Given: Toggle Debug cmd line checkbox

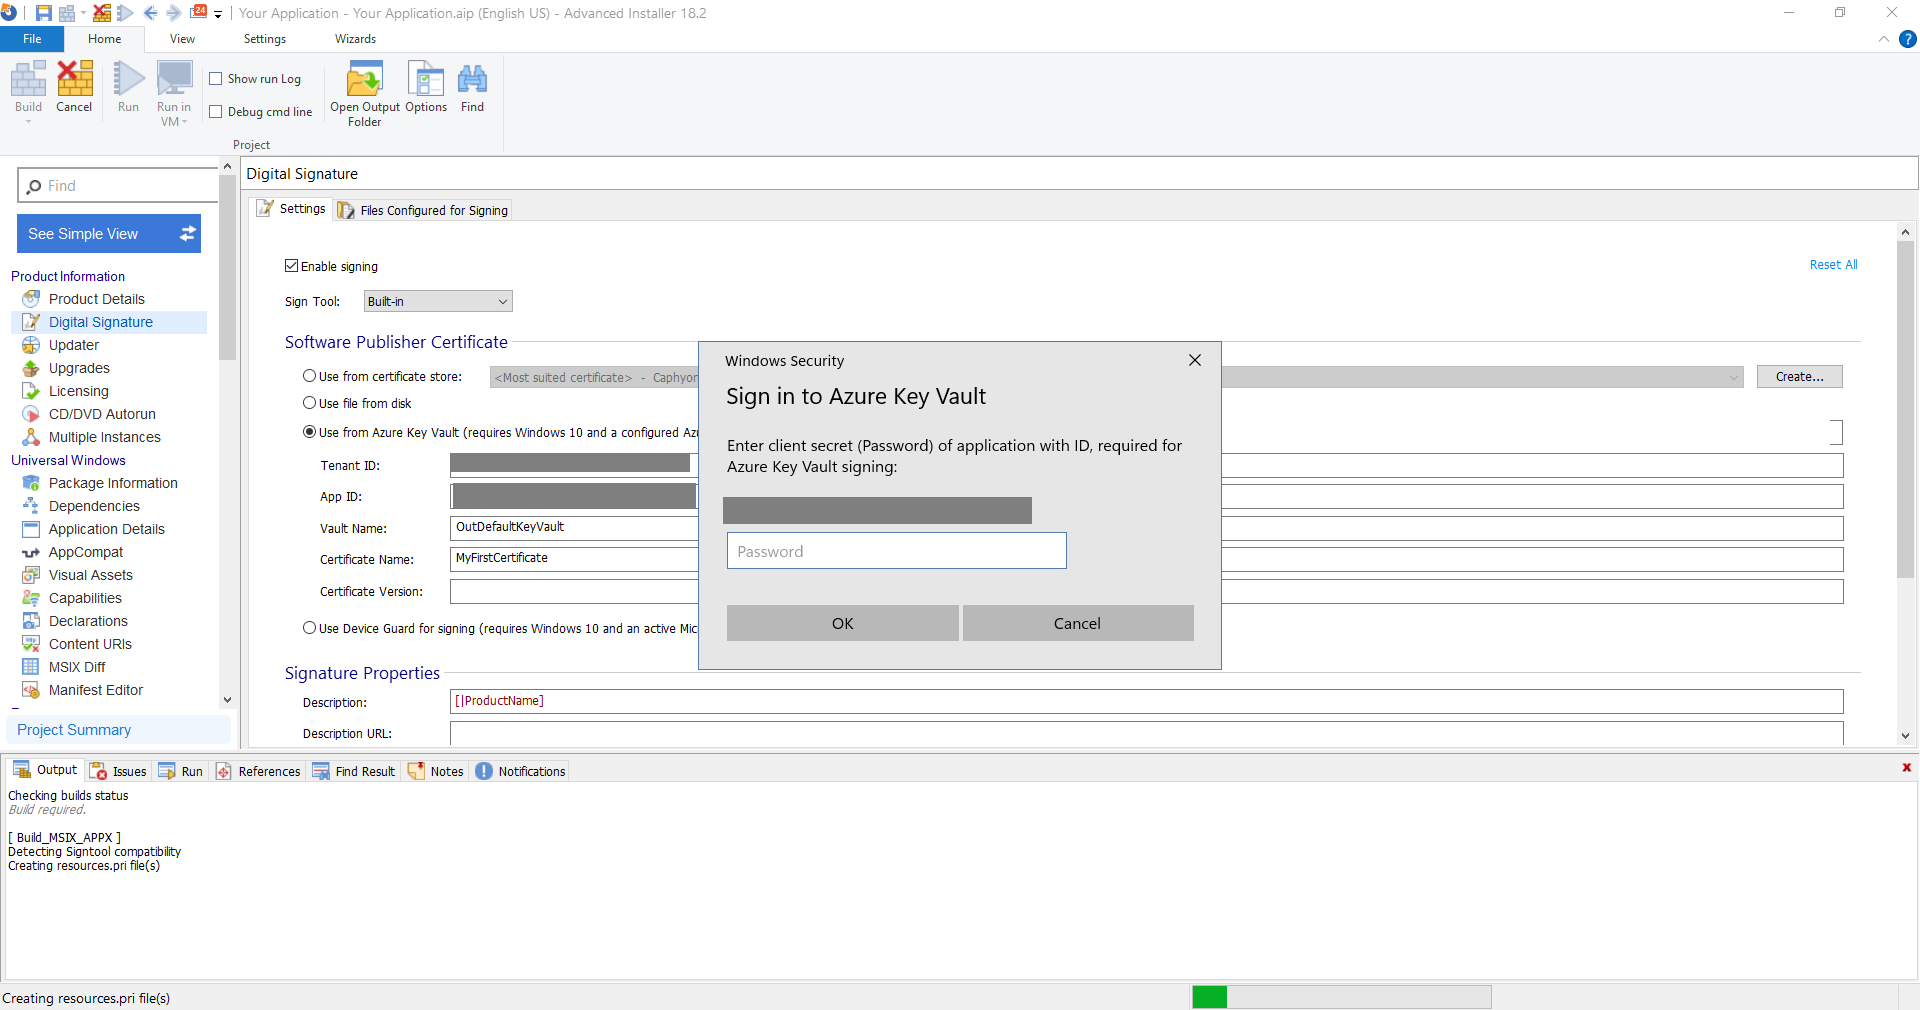Looking at the screenshot, I should click(x=215, y=112).
